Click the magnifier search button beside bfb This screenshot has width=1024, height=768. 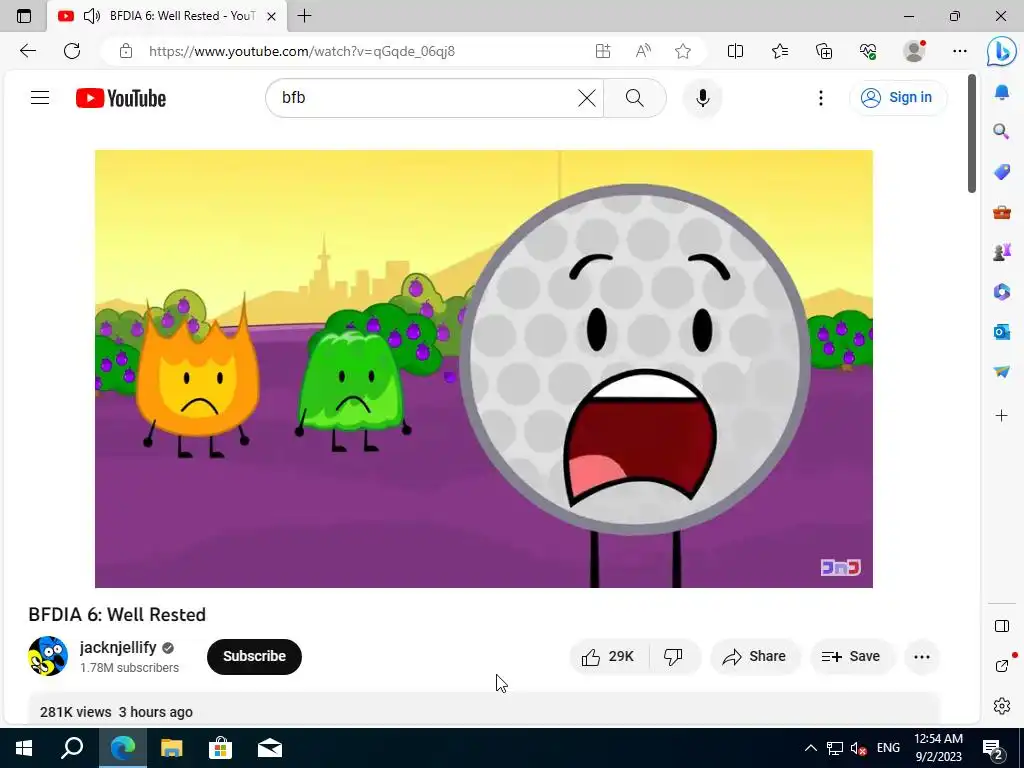pyautogui.click(x=635, y=98)
